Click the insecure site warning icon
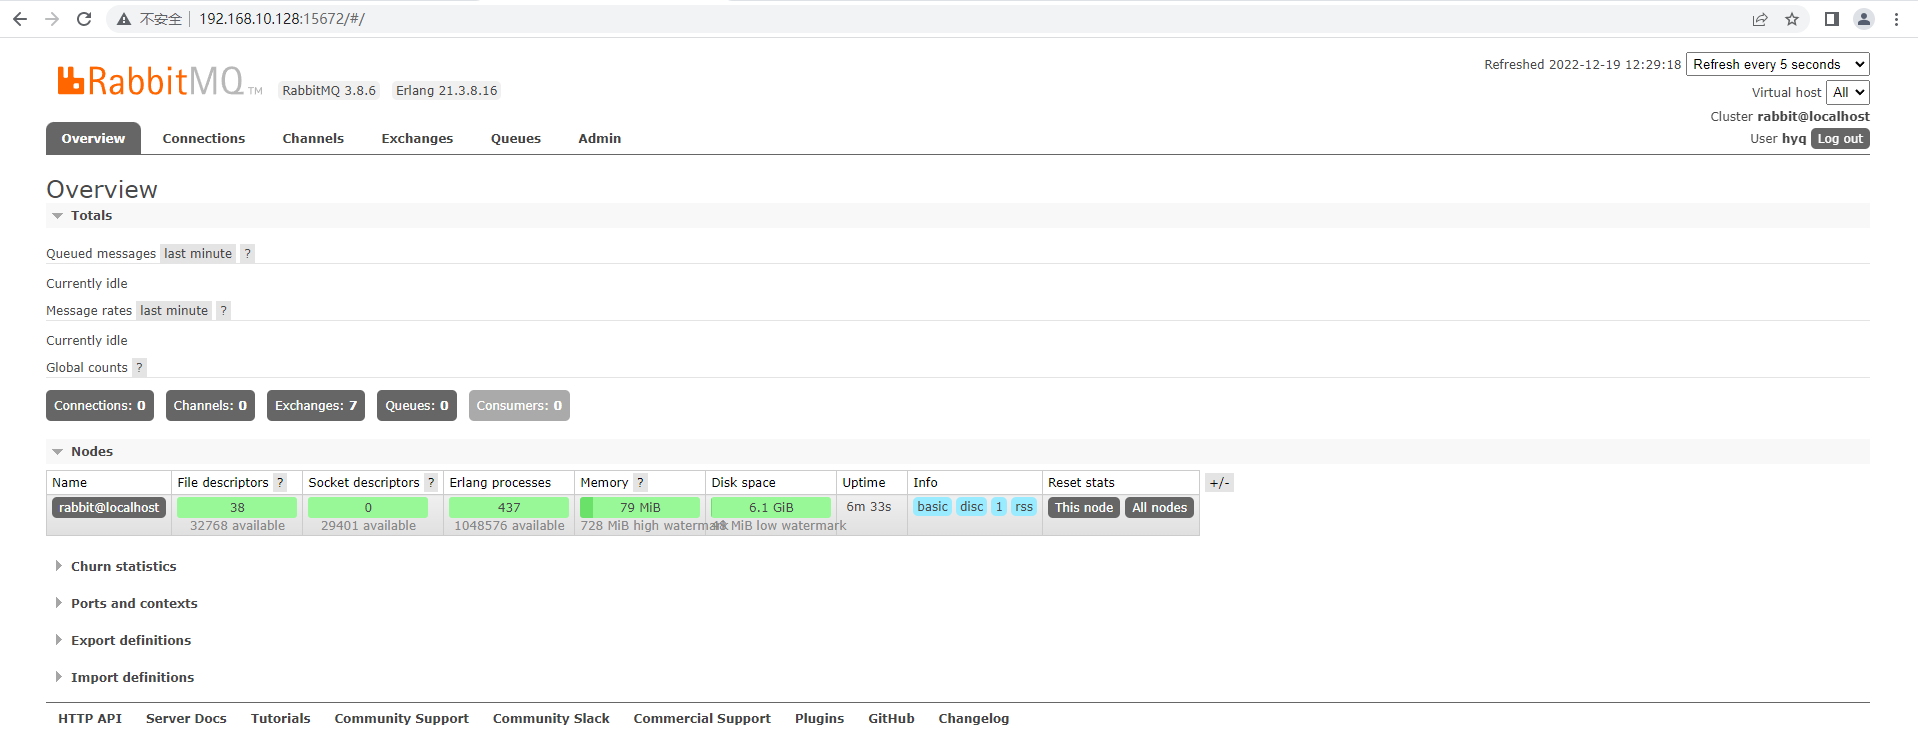The image size is (1918, 732). point(124,19)
